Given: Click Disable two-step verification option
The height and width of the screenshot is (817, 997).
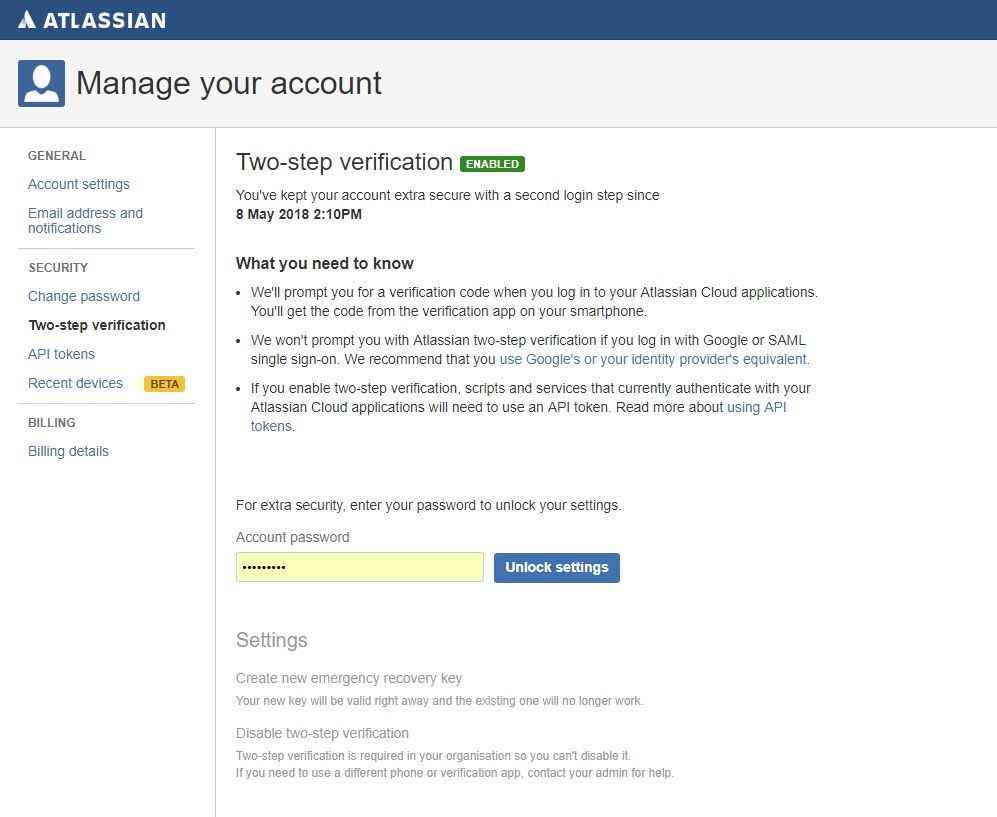Looking at the screenshot, I should tap(322, 733).
